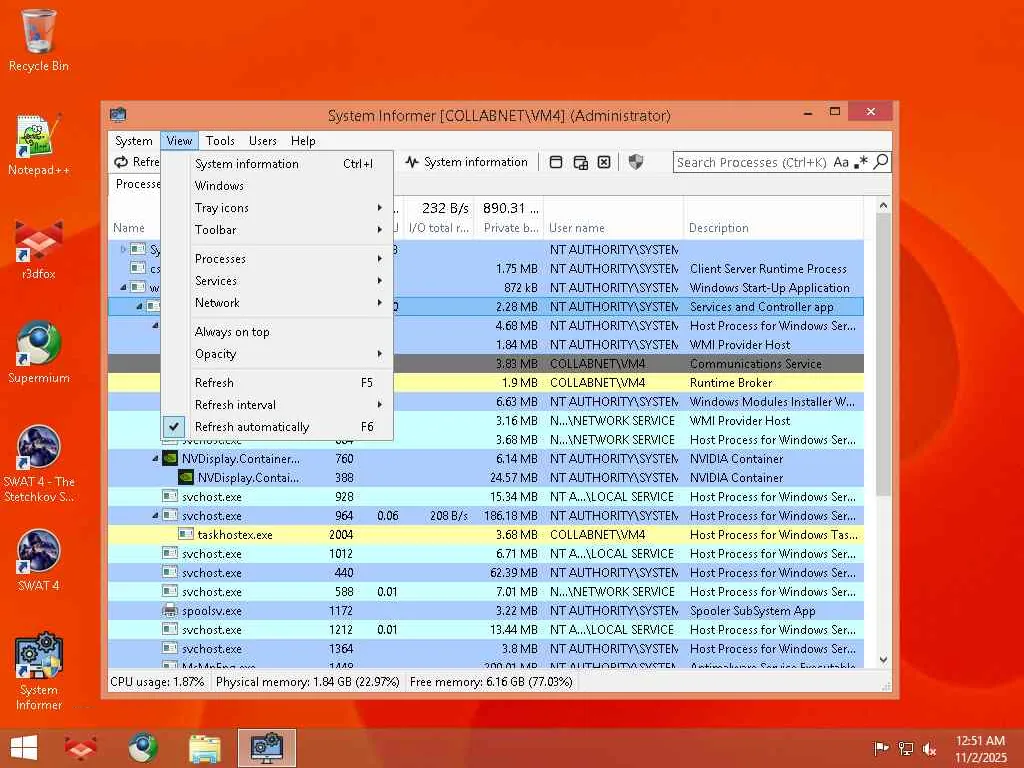
Task: Toggle Always on top in View menu
Action: [x=277, y=332]
